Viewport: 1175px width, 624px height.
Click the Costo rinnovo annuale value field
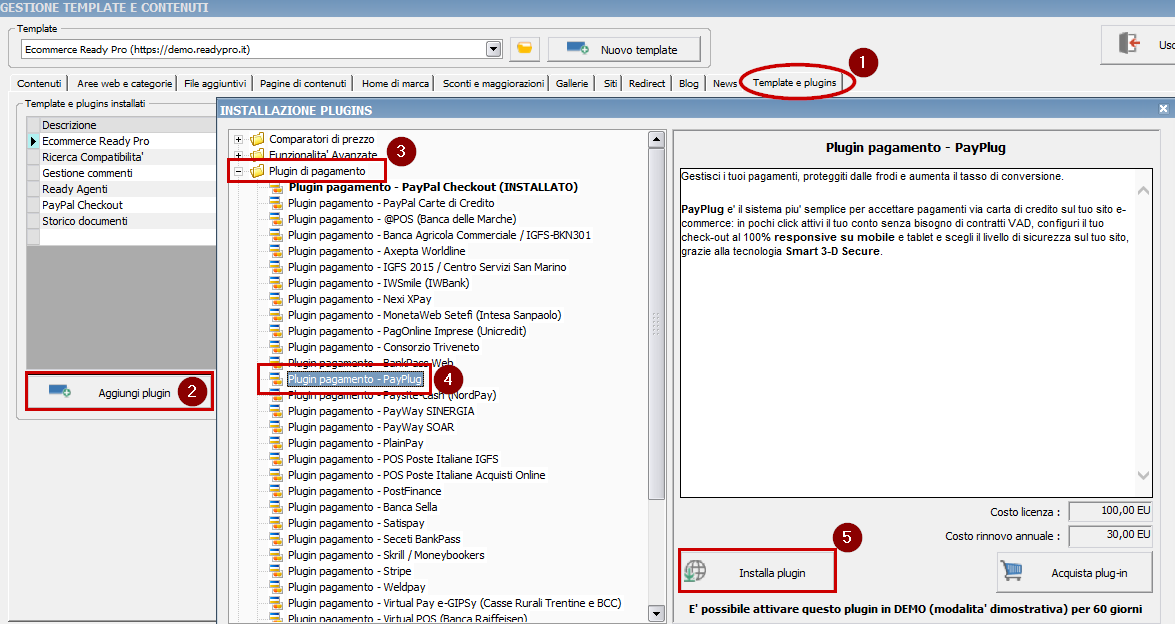tap(1110, 535)
